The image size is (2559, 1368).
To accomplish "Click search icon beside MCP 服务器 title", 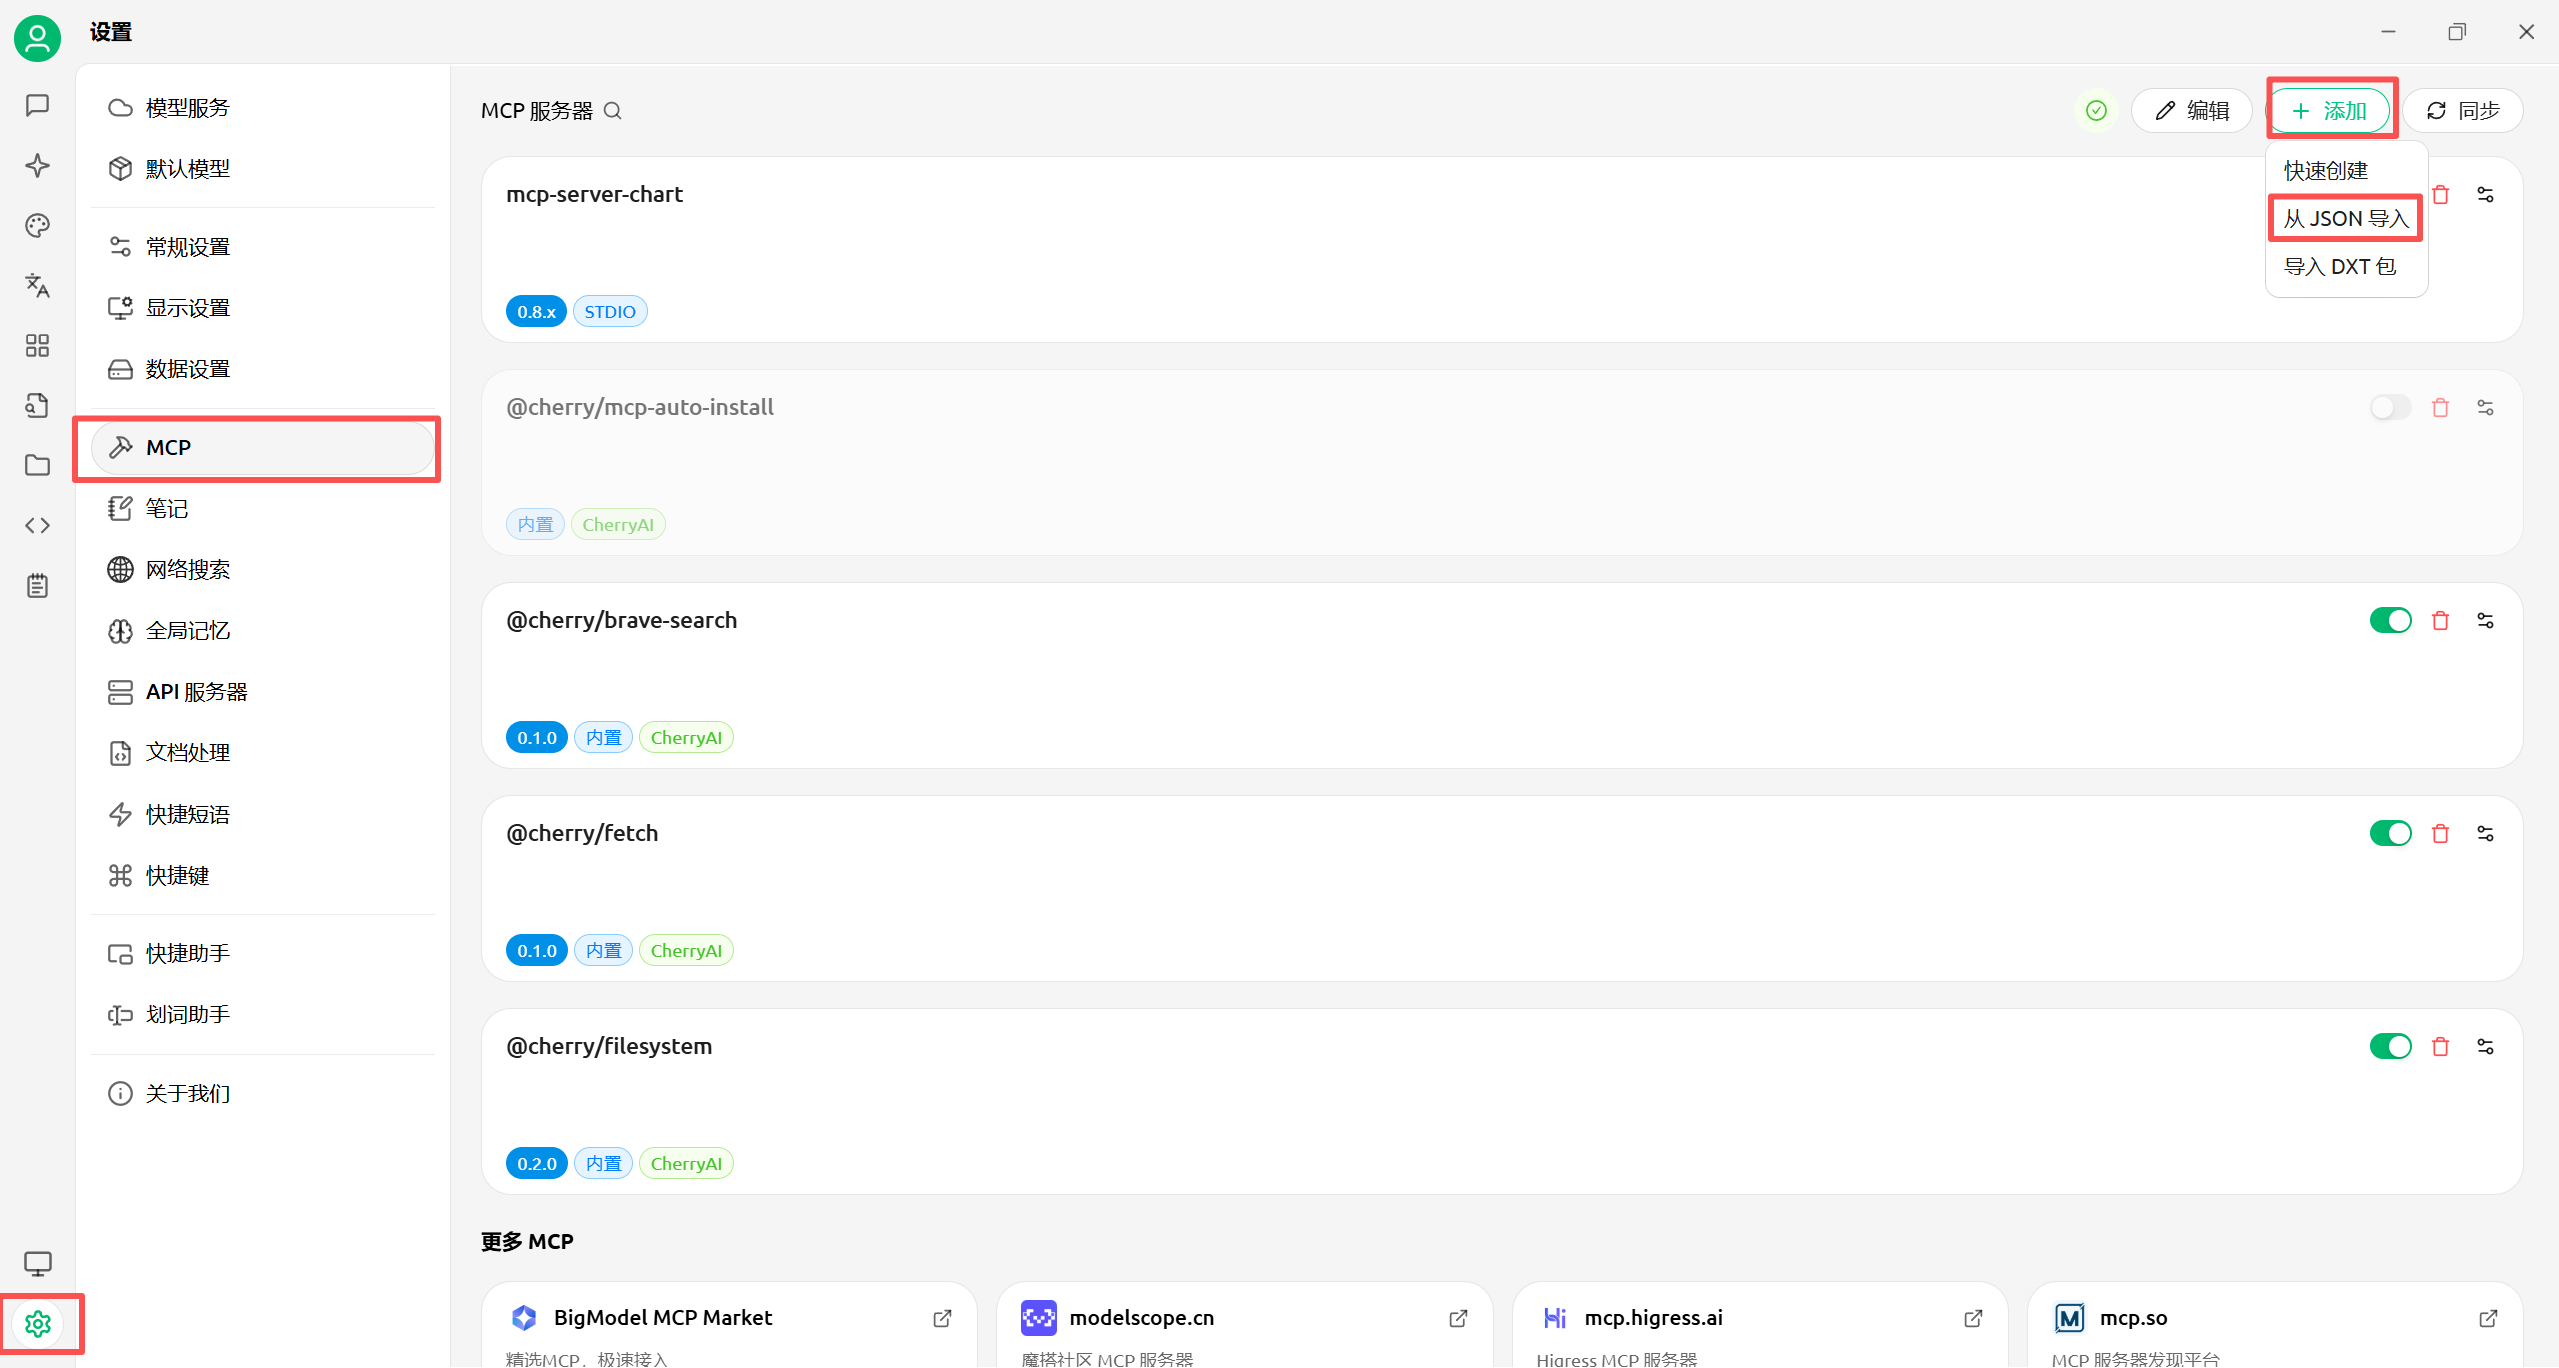I will pos(613,111).
